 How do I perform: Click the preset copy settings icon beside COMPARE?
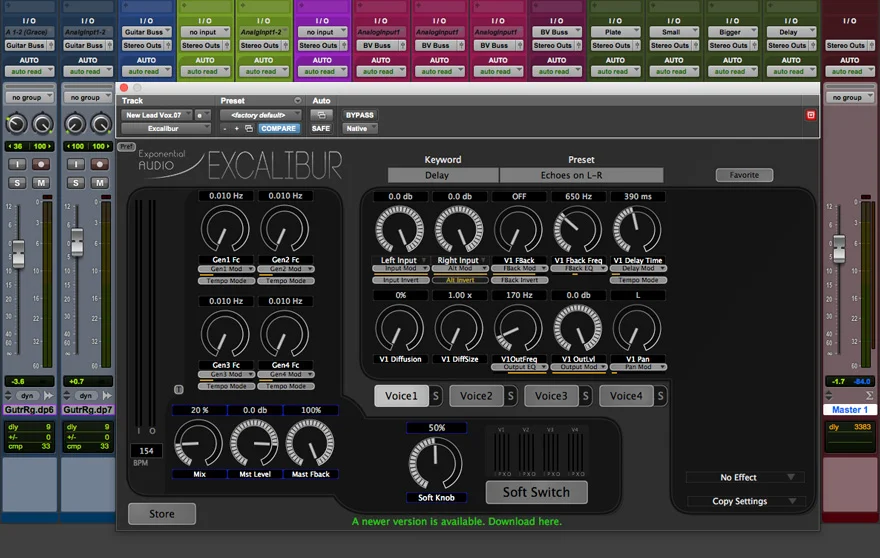click(x=249, y=129)
